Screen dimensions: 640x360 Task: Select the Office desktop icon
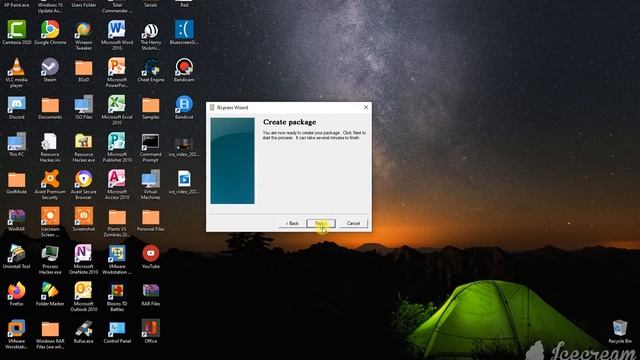click(151, 329)
